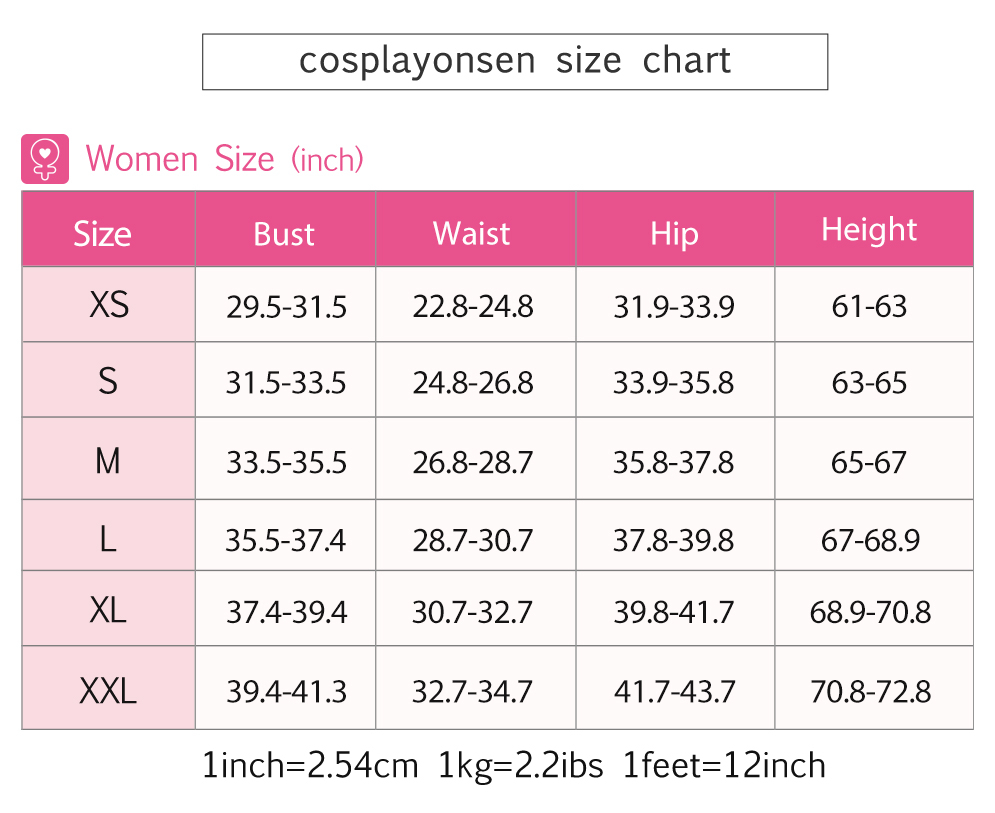Click the M waist value 26.8-28.7

(x=473, y=463)
